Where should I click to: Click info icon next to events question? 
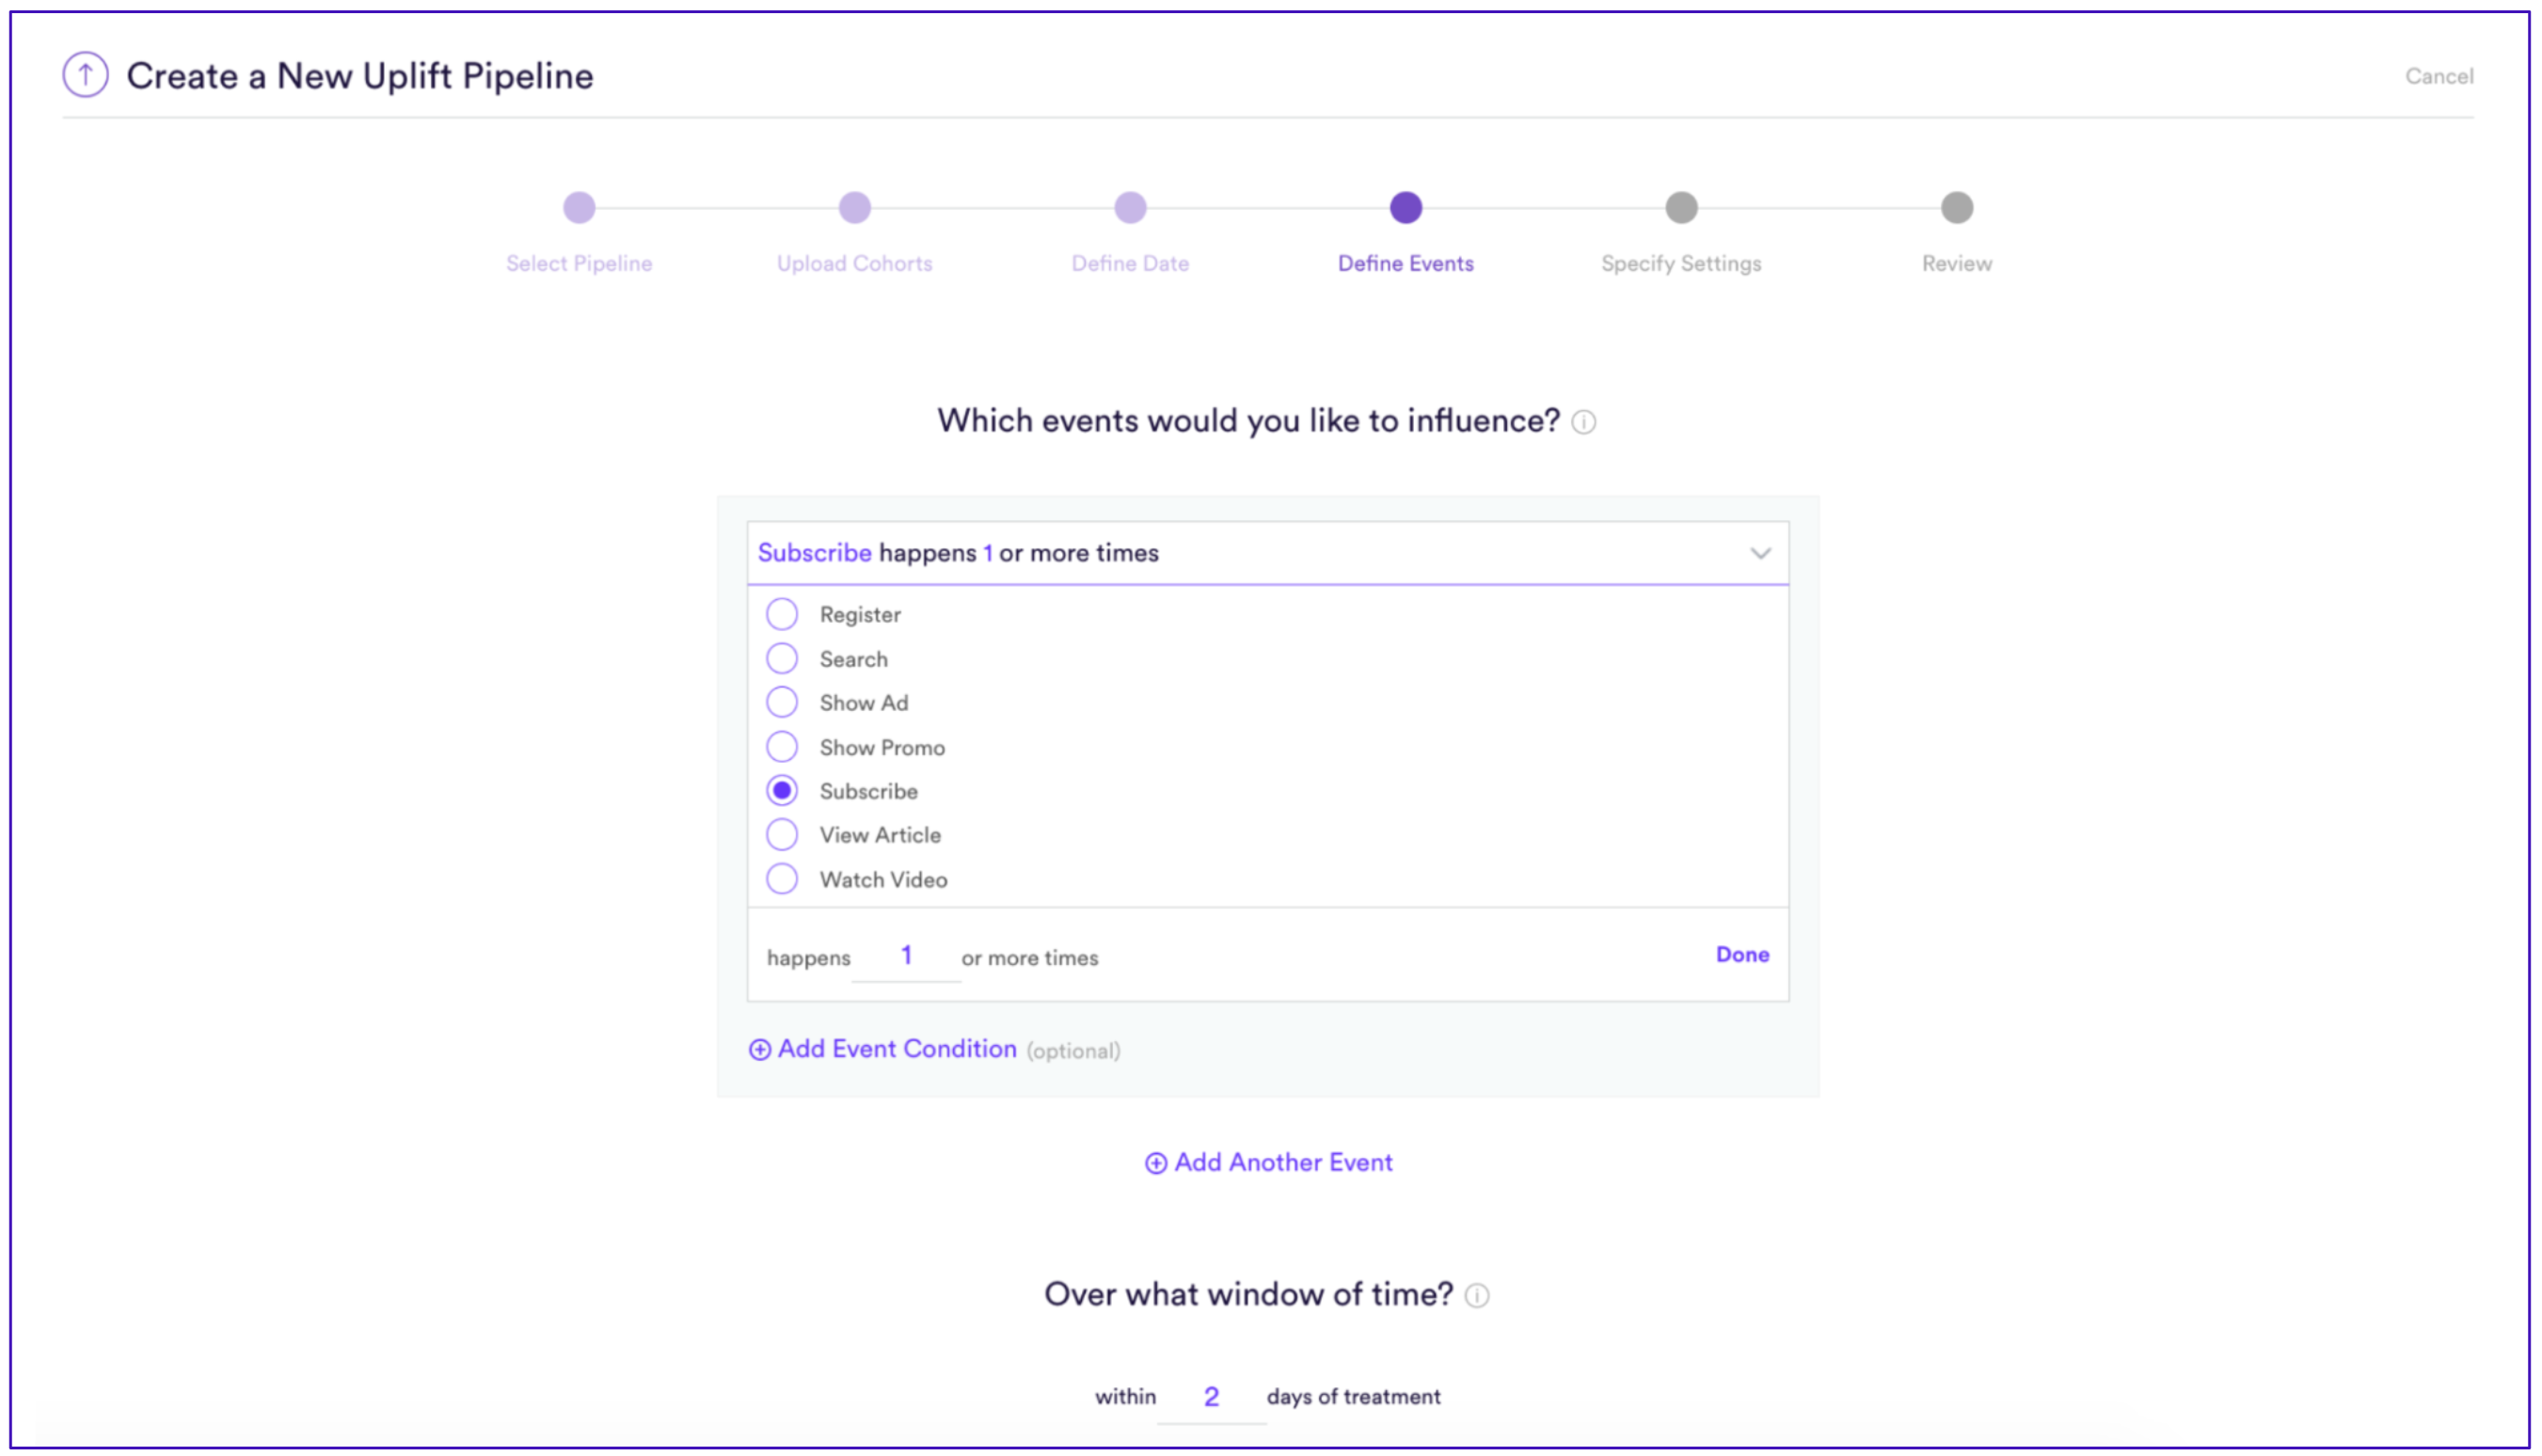click(x=1583, y=423)
